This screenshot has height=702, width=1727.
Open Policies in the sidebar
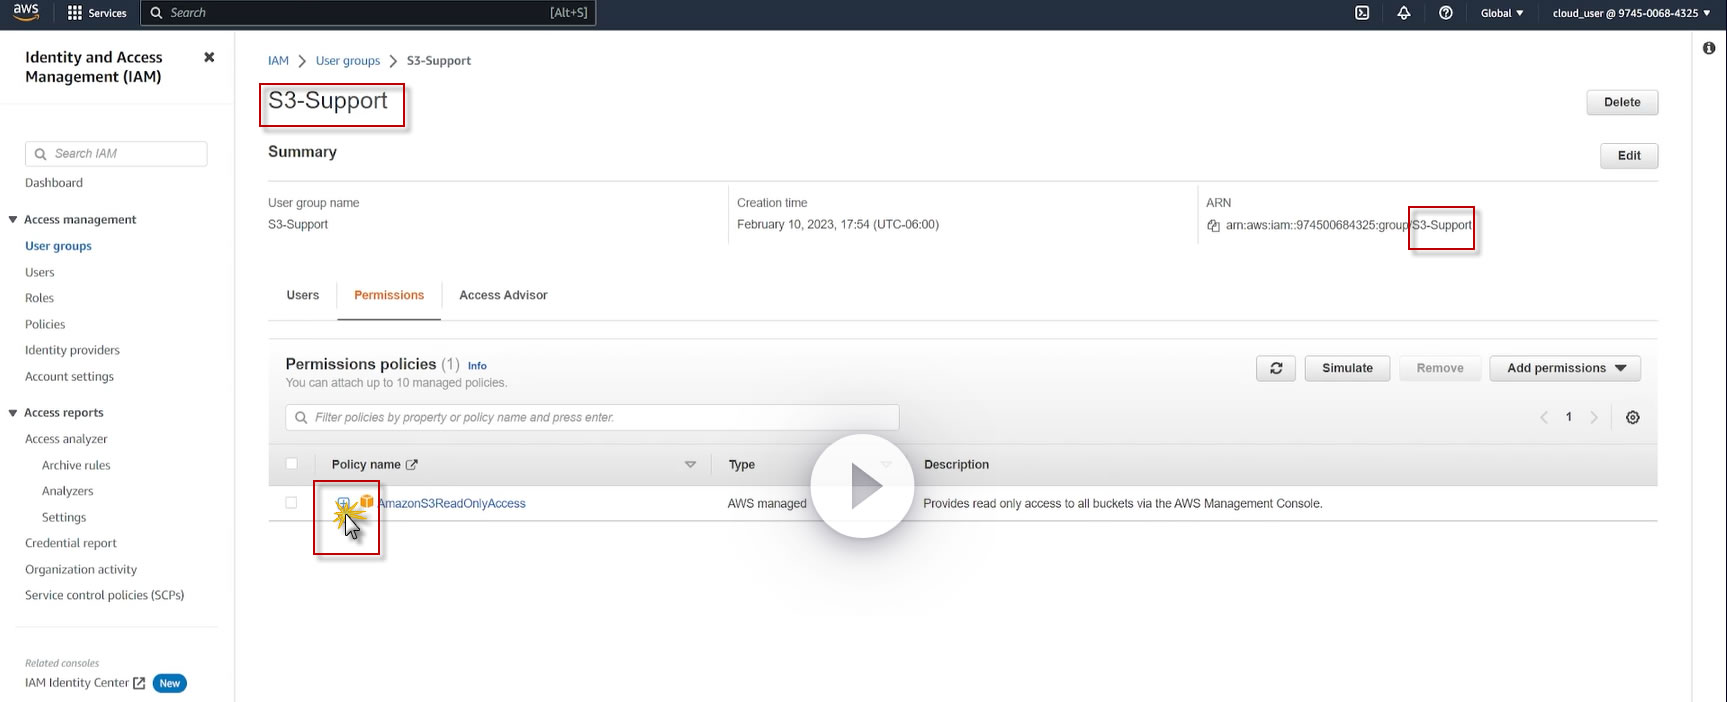coord(45,324)
